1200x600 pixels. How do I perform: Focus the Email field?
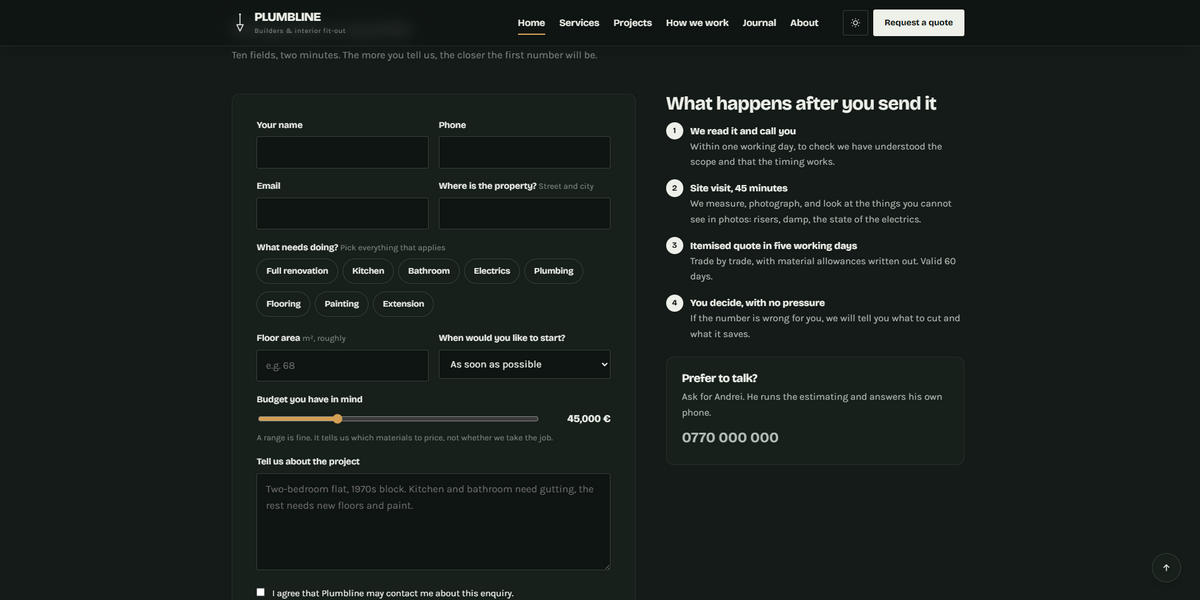(342, 213)
